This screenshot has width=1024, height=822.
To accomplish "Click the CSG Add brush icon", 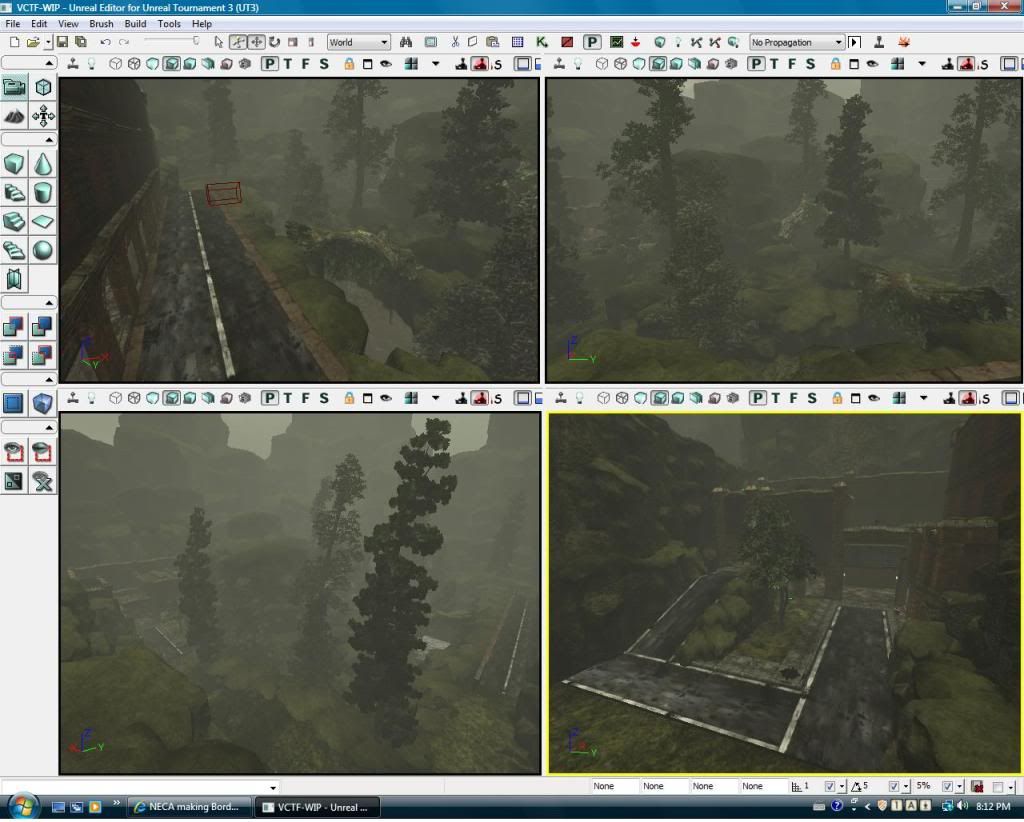I will pyautogui.click(x=14, y=326).
